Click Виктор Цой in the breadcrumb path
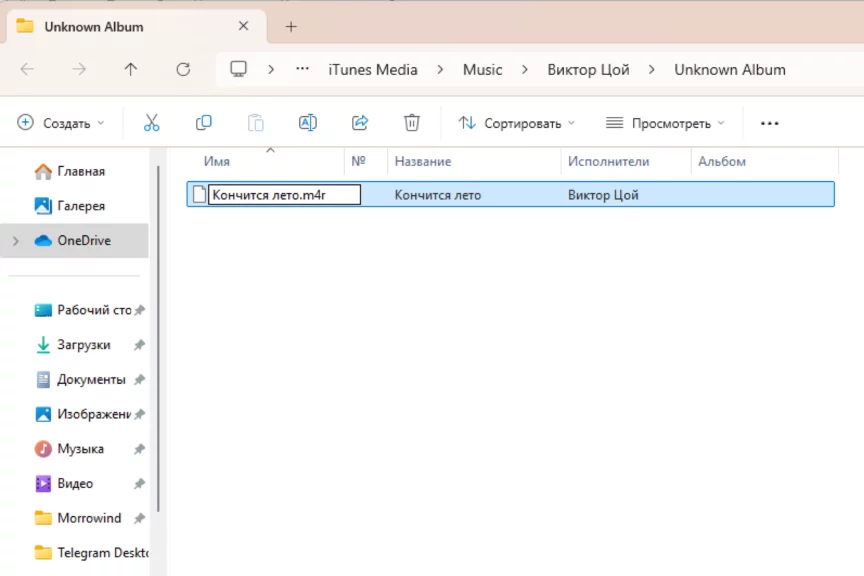Screen dimensions: 864x576 [x=589, y=69]
